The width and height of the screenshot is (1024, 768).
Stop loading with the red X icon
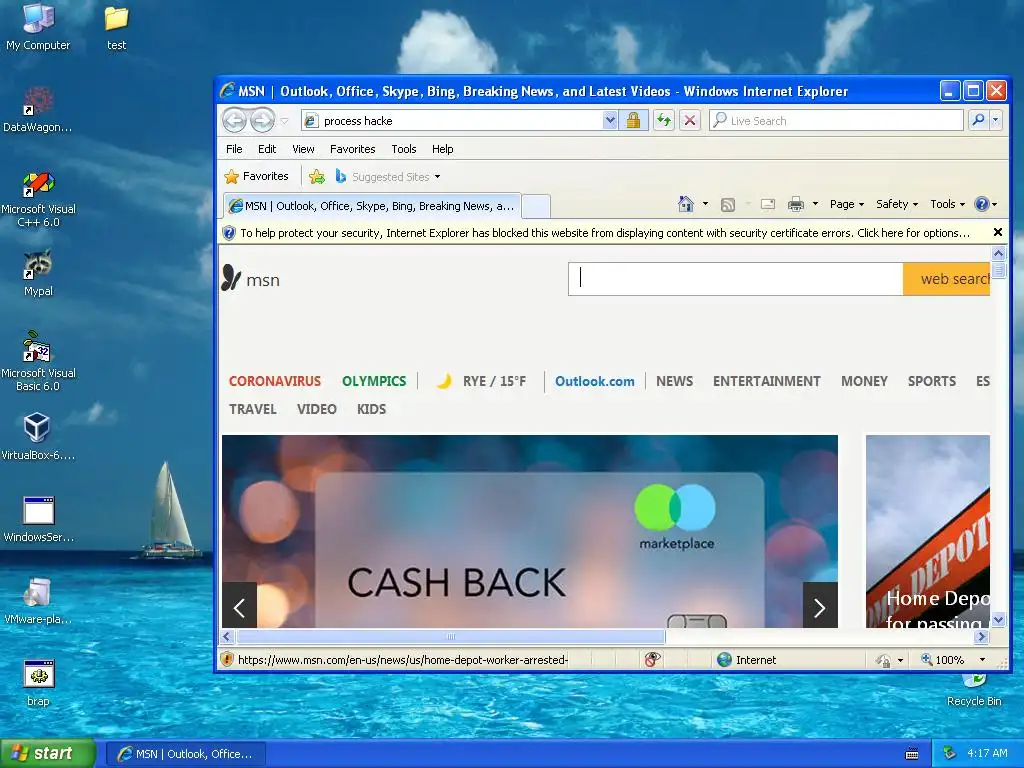point(690,120)
